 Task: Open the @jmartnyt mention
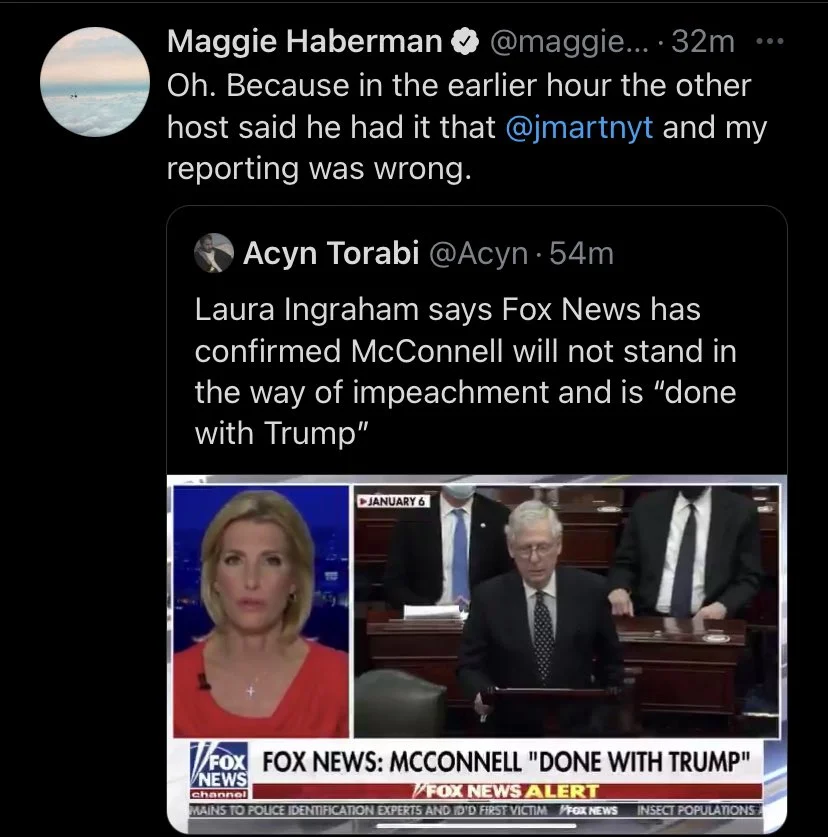580,127
